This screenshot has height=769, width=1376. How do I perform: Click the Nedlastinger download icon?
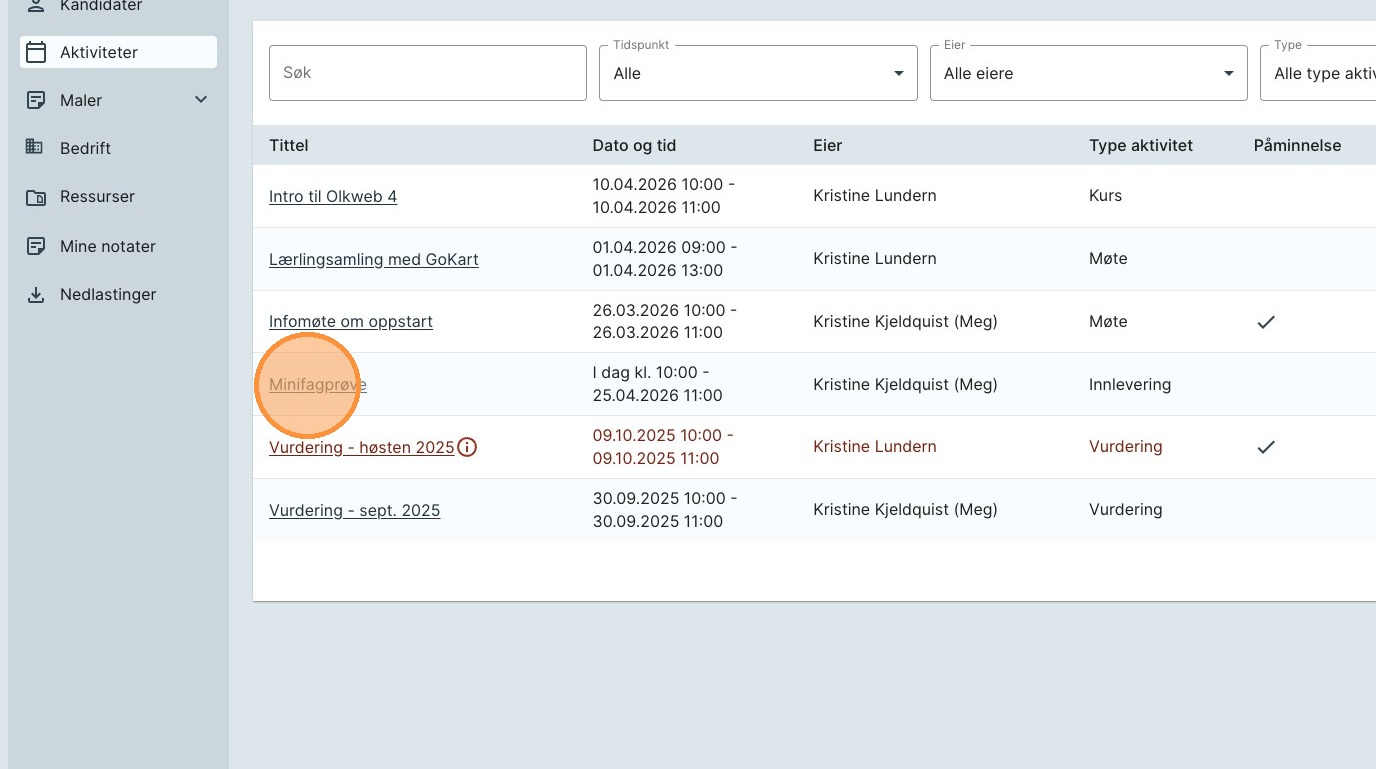[36, 295]
